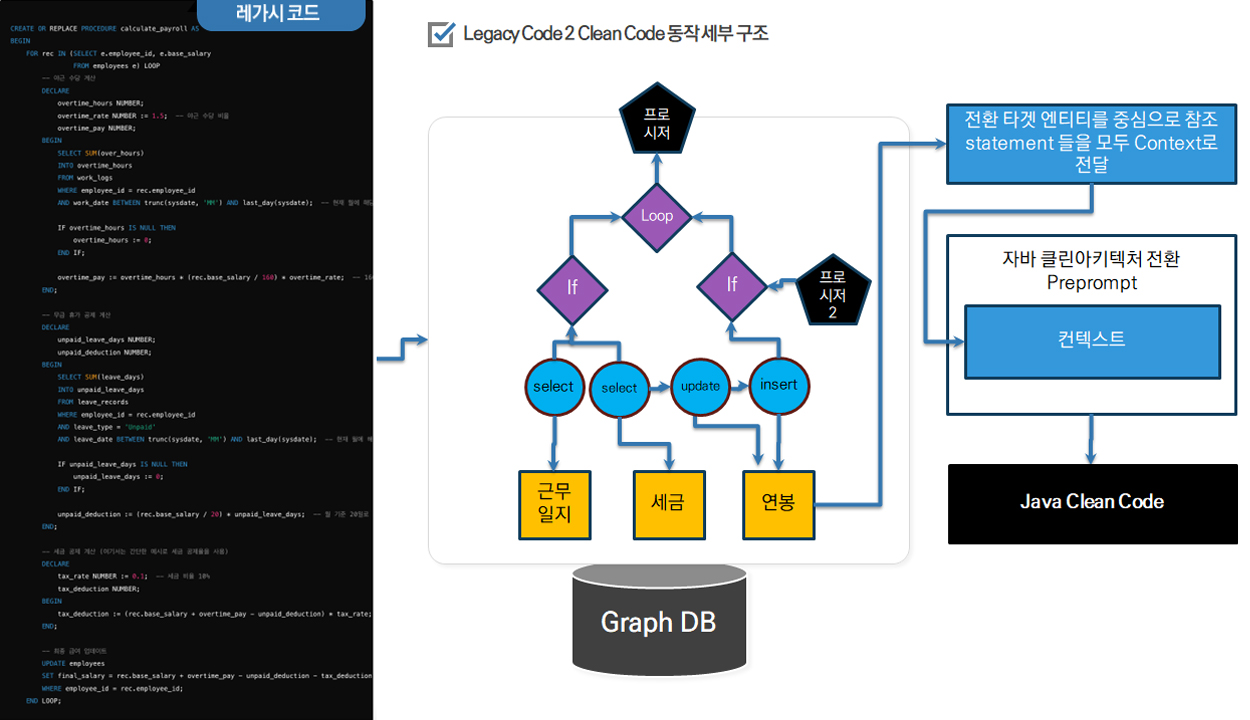Click the 자바 클린아키텍처 전환 Preprompt heading
Viewport: 1250px width, 720px height.
(x=1091, y=270)
